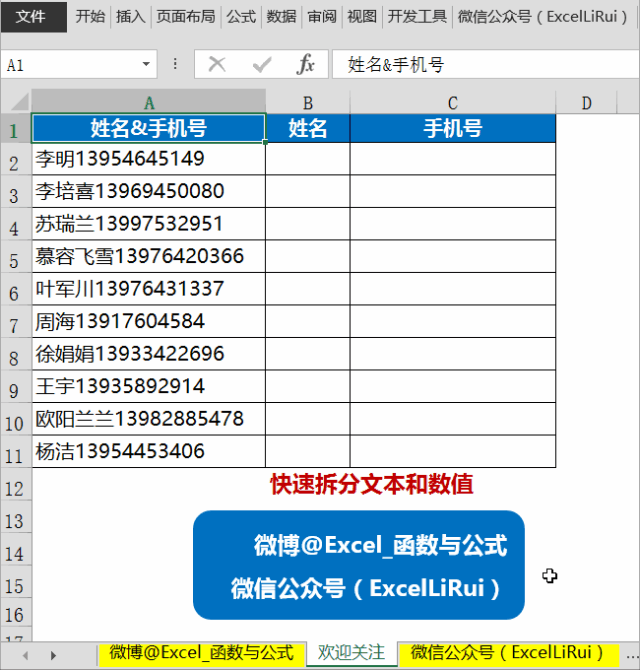
Task: Switch to the 开始 ribbon tab
Action: click(x=90, y=17)
